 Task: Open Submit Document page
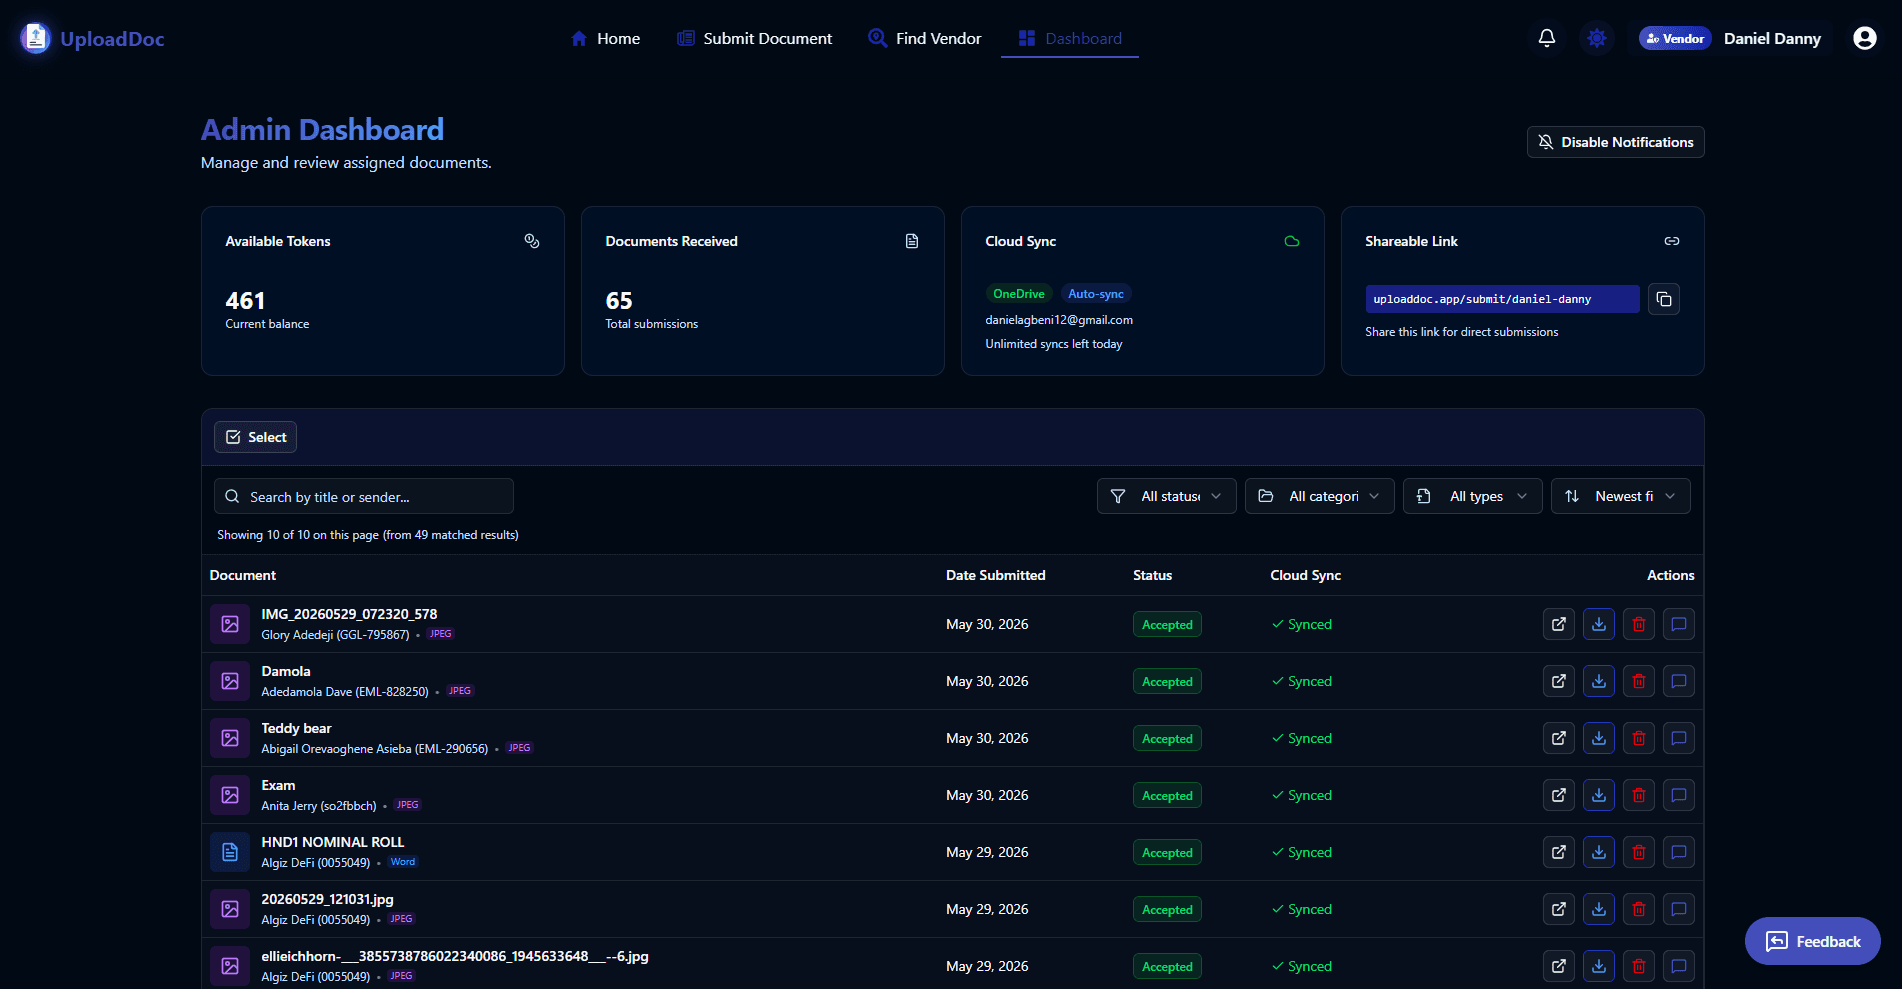[x=755, y=38]
